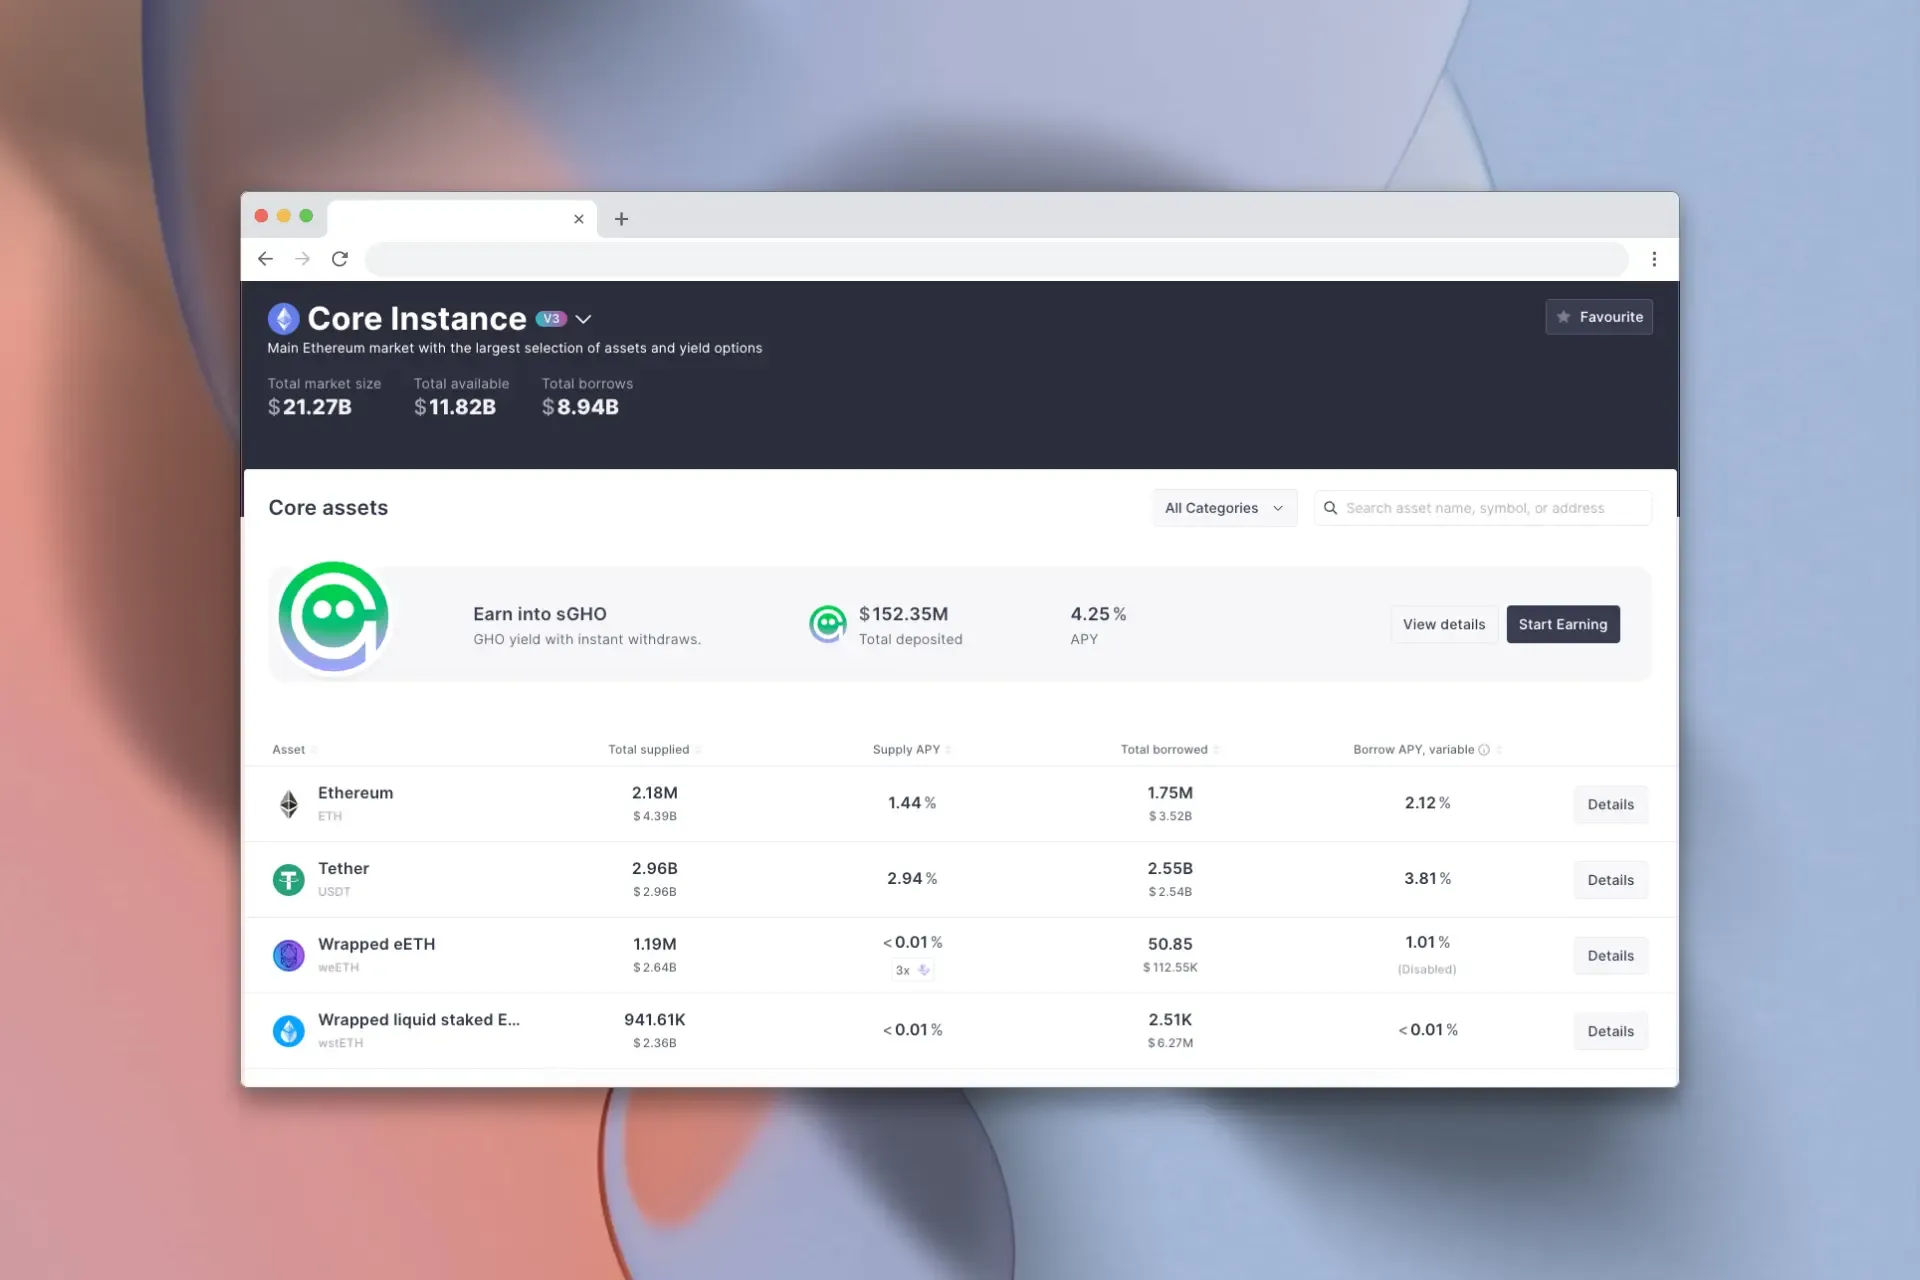Image resolution: width=1920 pixels, height=1280 pixels.
Task: Close the current browser tab
Action: [578, 219]
